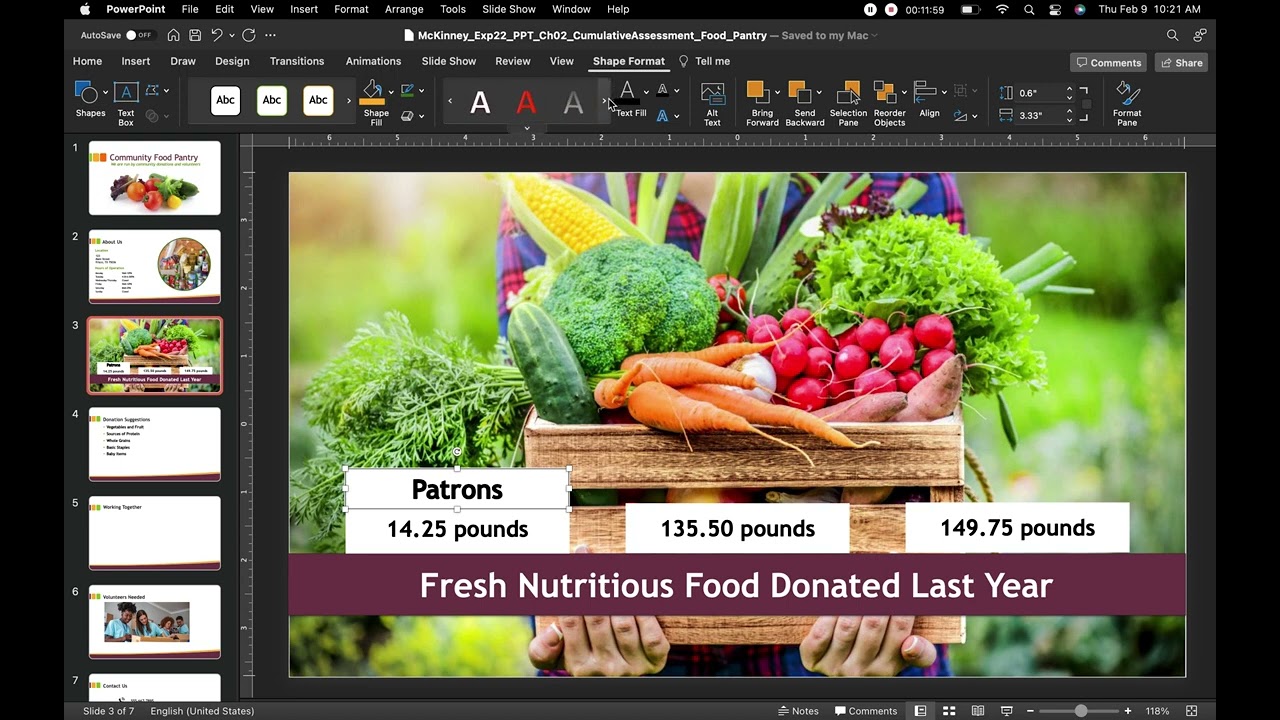Start Slide Show from status bar
The height and width of the screenshot is (720, 1280).
[x=1006, y=711]
